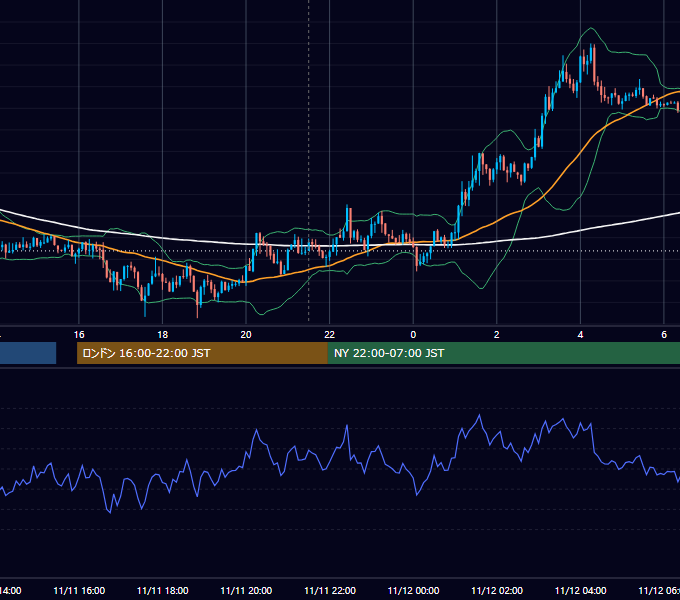Select the ロンドン 16:00-22:00 JST session bar
680x600 pixels.
[x=202, y=353]
